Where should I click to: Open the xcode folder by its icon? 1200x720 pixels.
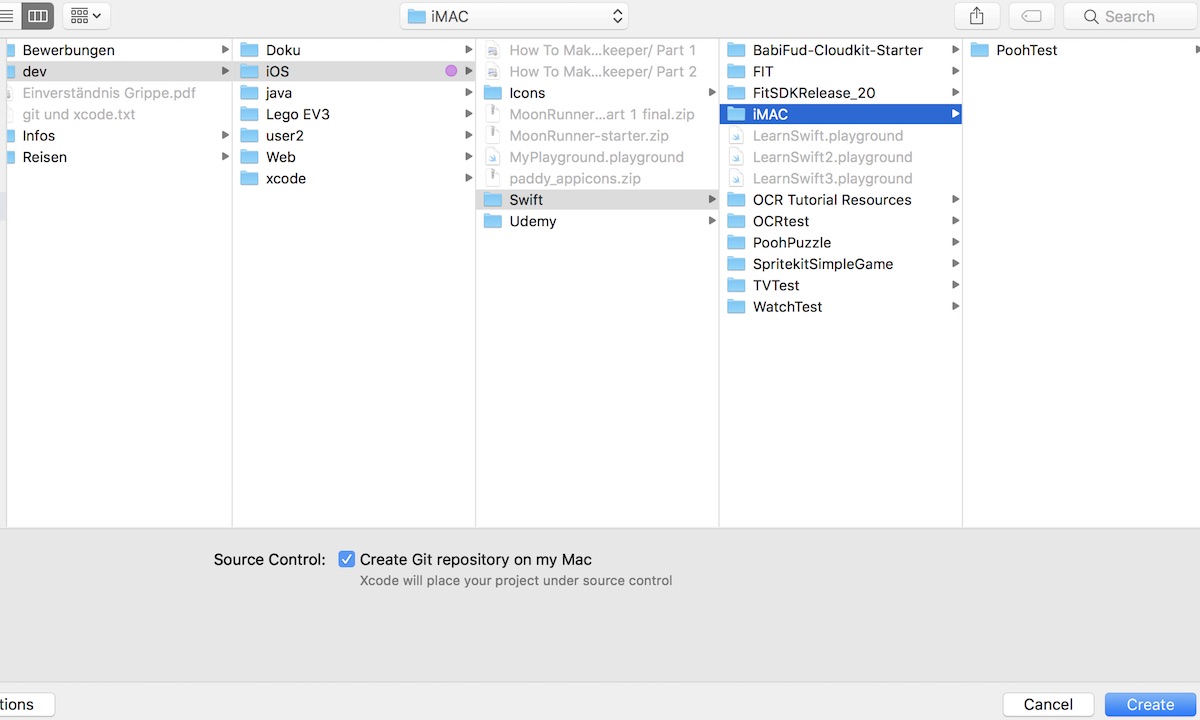[251, 178]
